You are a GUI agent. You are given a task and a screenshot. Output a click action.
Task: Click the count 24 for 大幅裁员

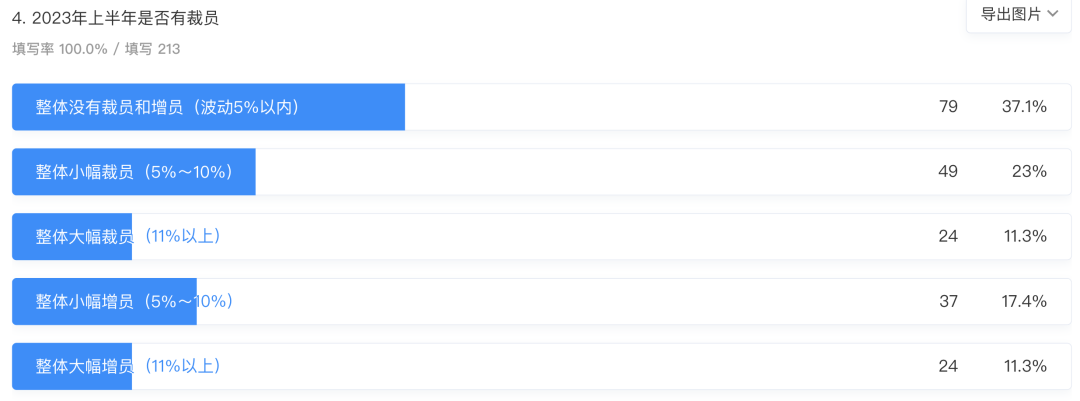[948, 236]
